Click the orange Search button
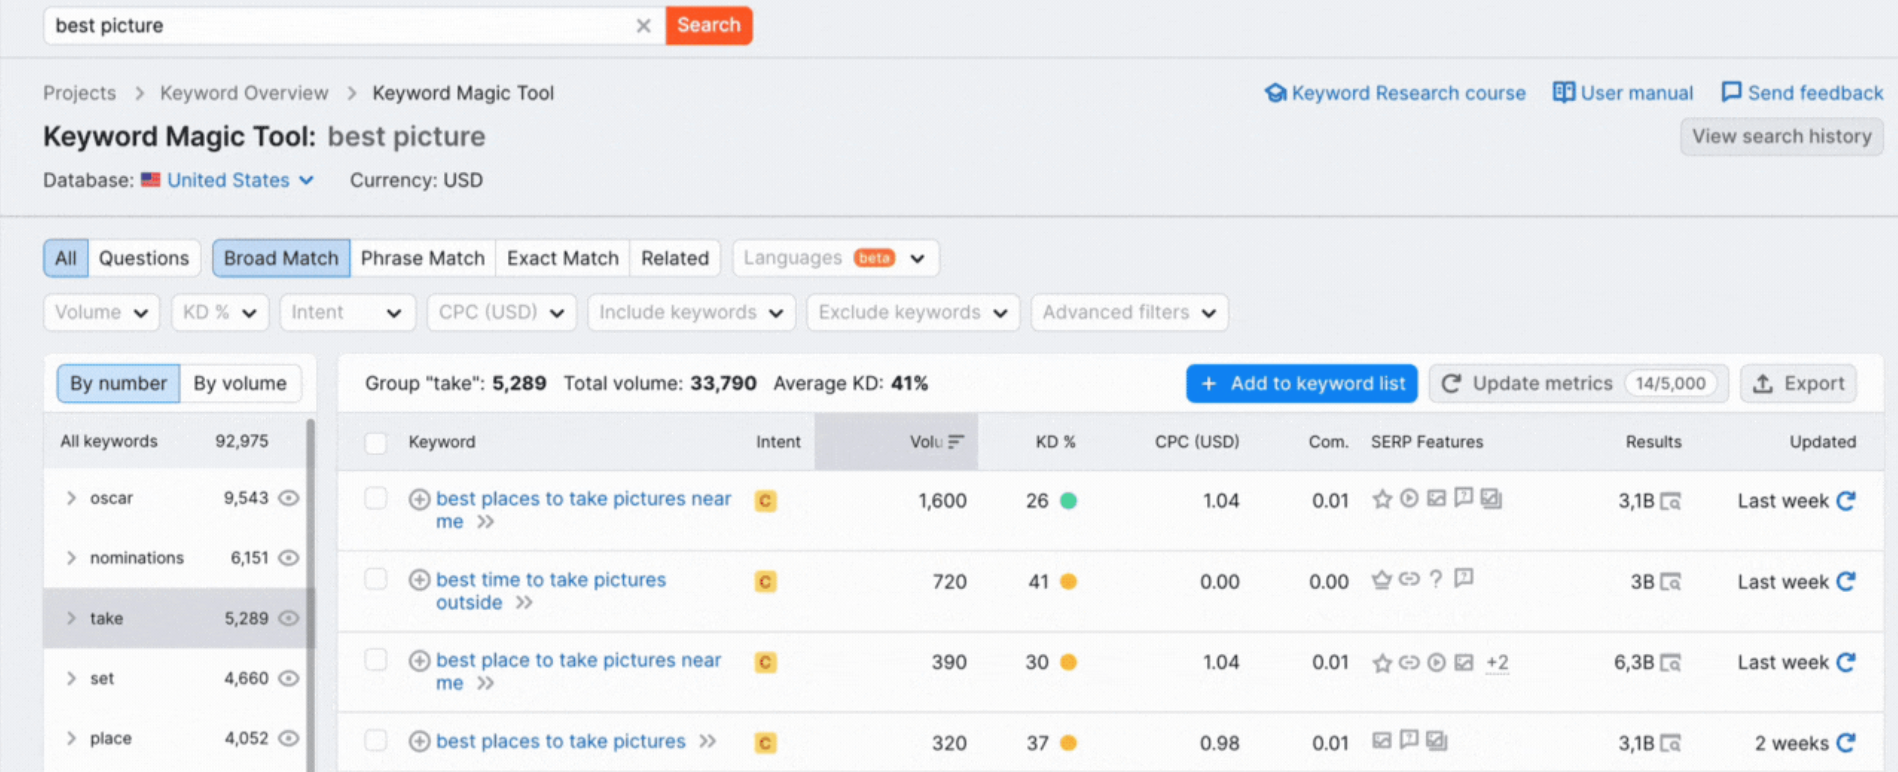The image size is (1898, 772). click(x=709, y=25)
